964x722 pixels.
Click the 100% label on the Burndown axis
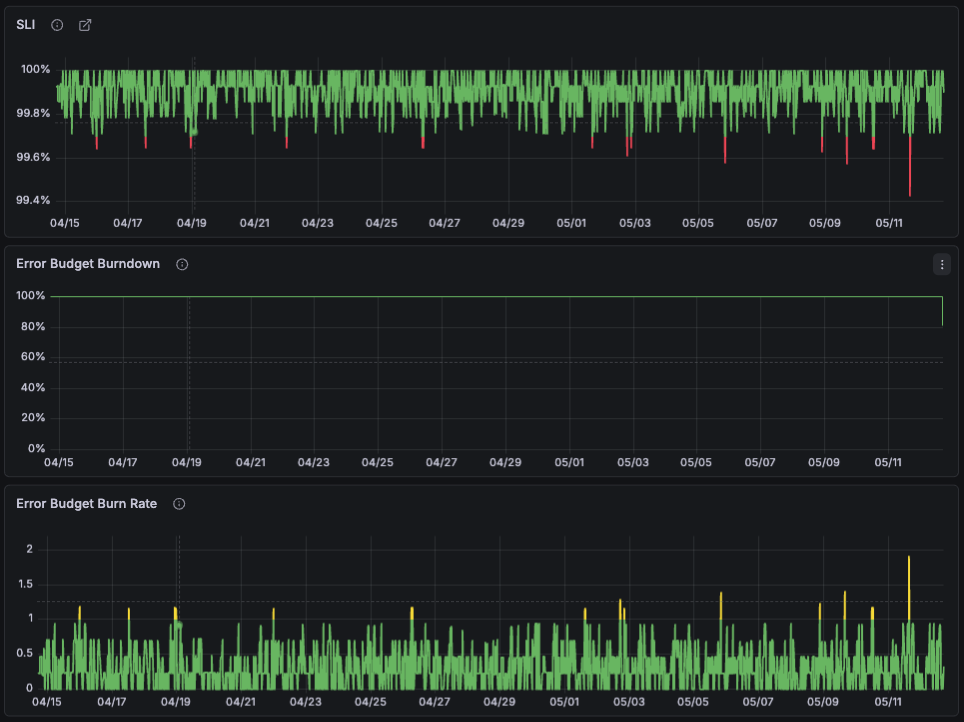tap(31, 296)
